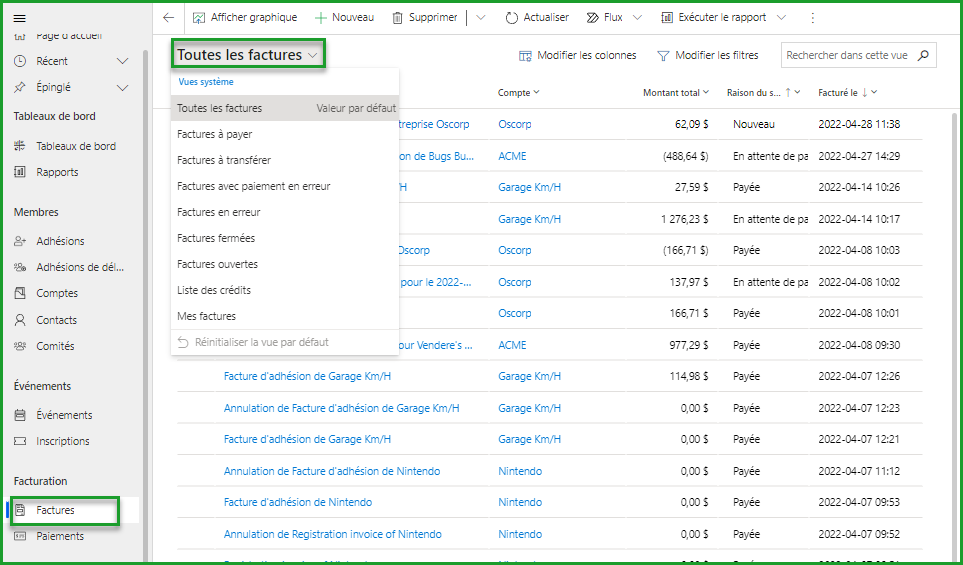The image size is (963, 565).
Task: Choose Factures fermées from view list
Action: (216, 238)
